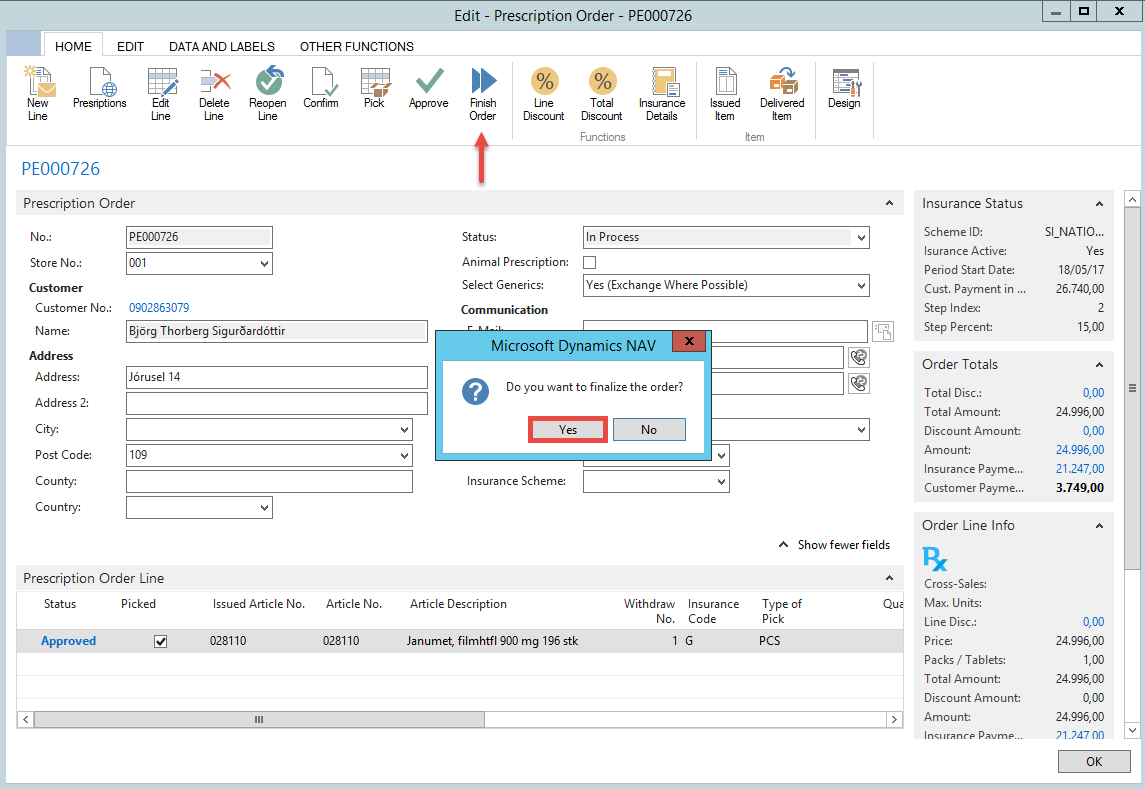Open the Store No. dropdown

264,264
